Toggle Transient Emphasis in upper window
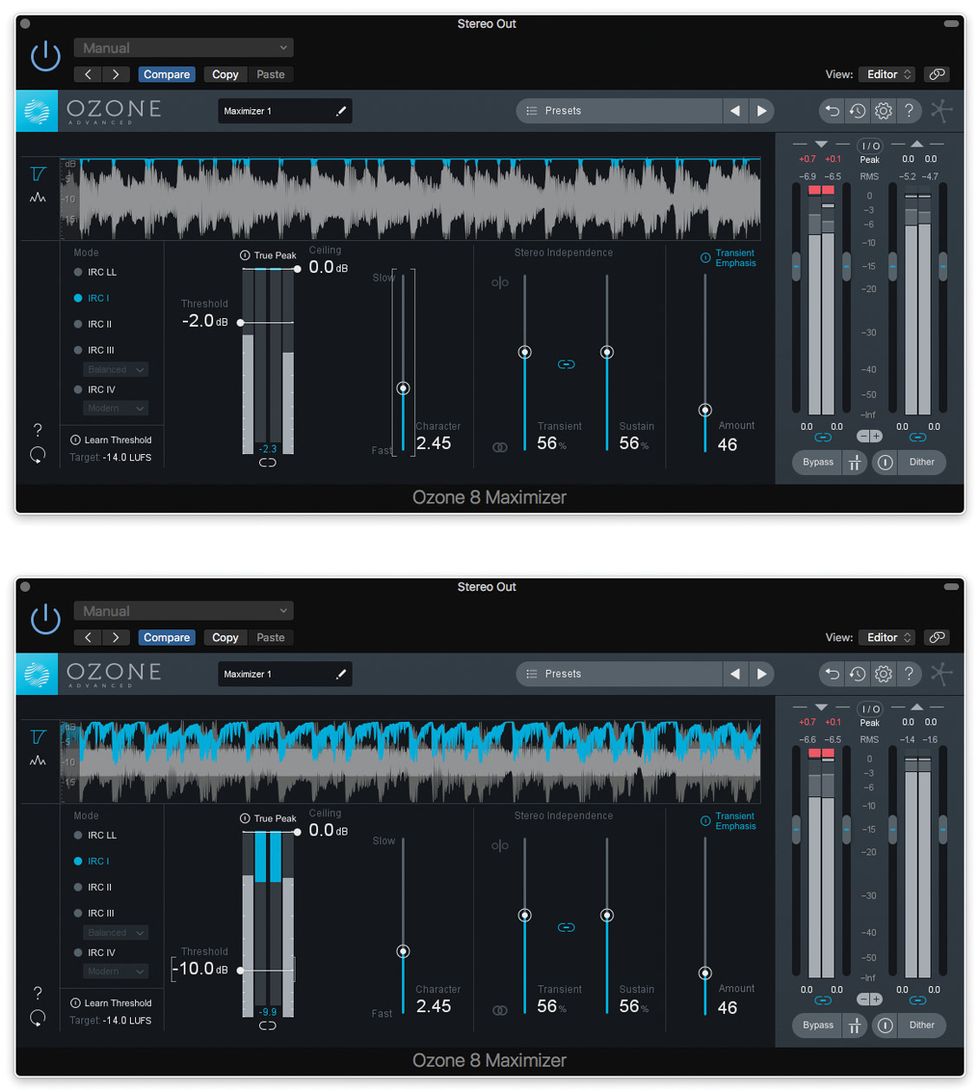The width and height of the screenshot is (980, 1092). 728,258
